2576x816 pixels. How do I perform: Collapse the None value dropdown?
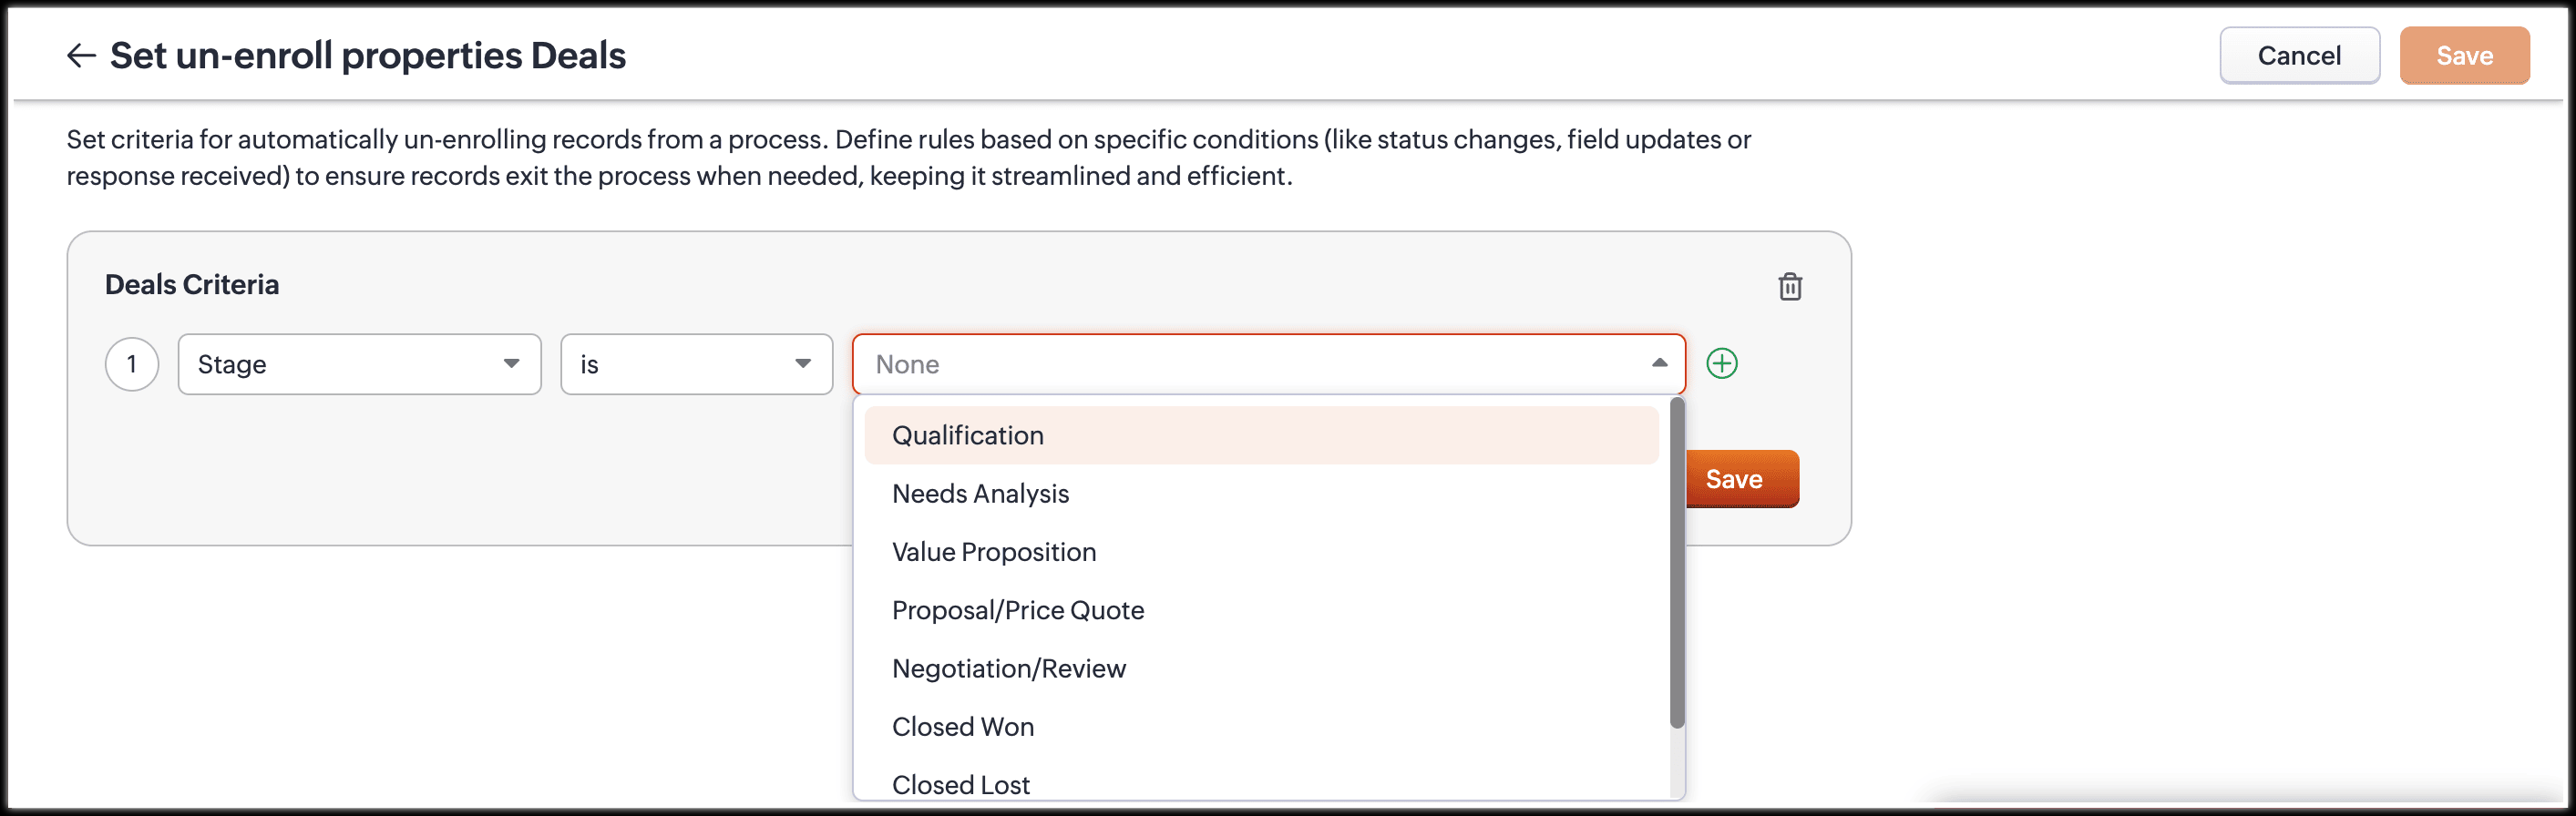(1267, 364)
